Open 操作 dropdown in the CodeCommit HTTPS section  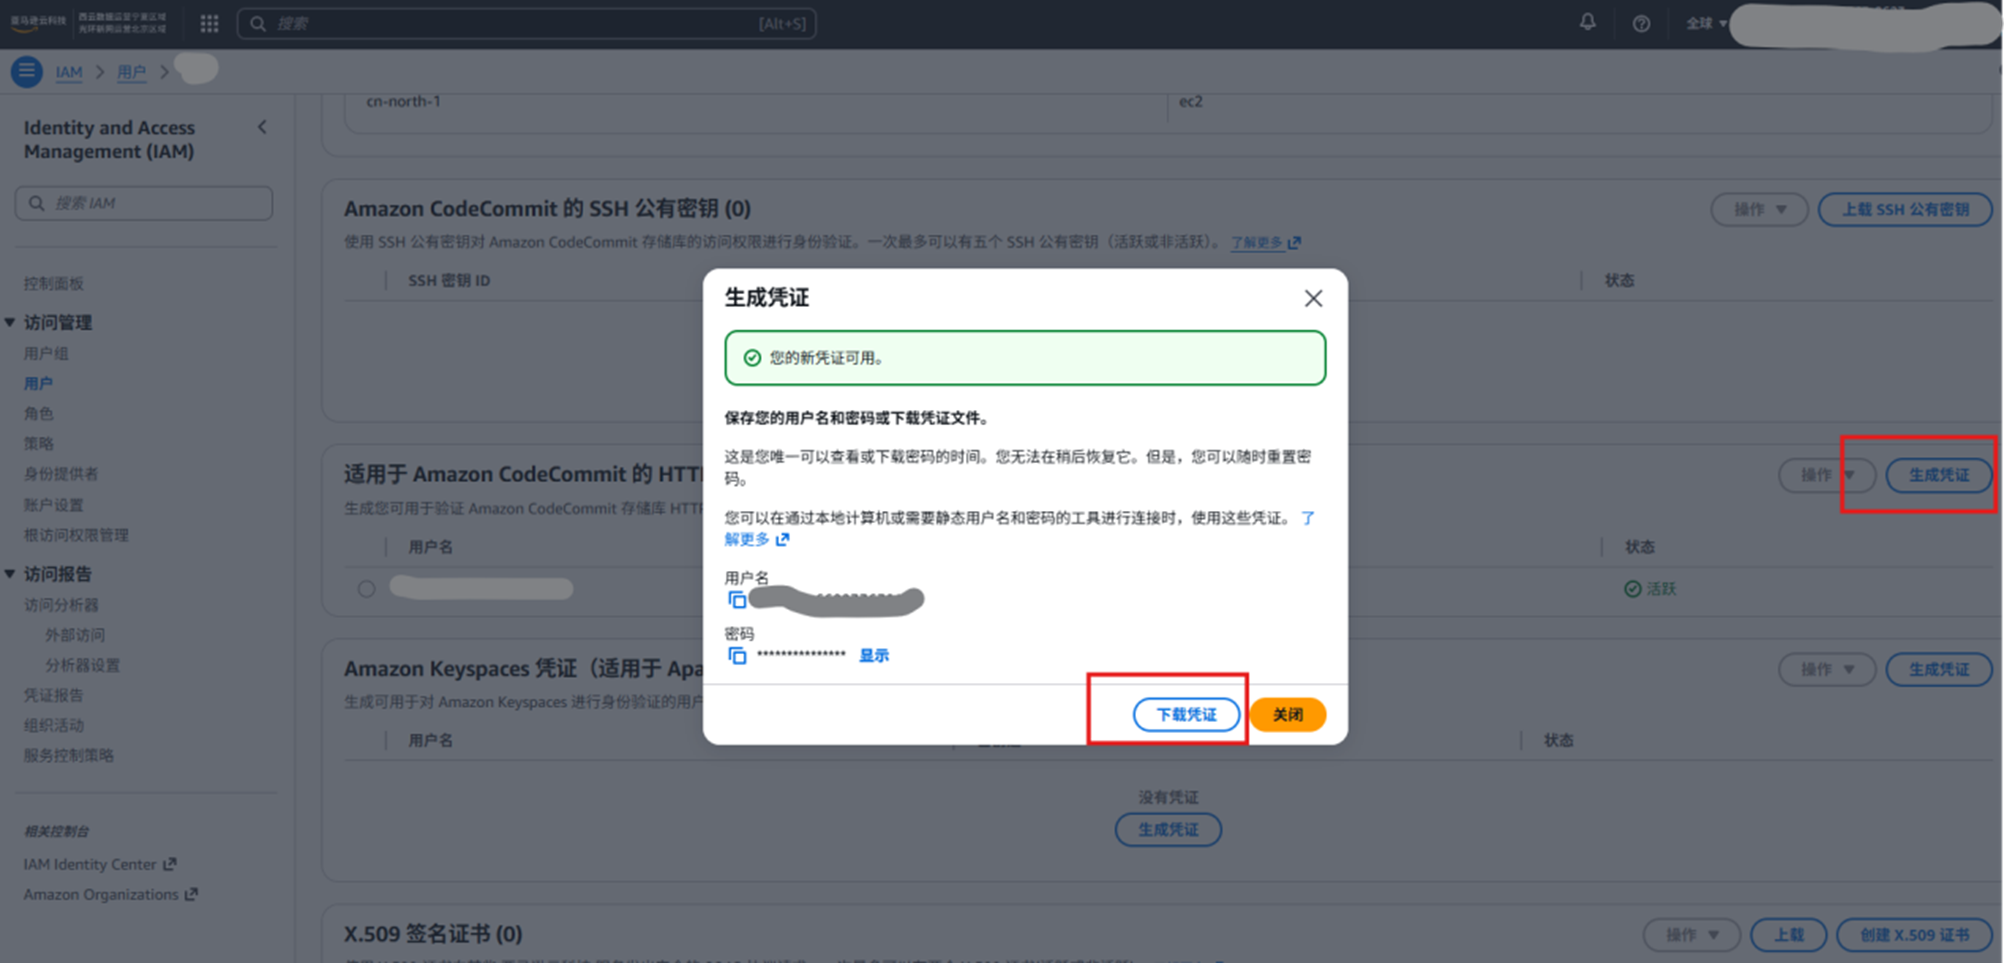tap(1827, 475)
